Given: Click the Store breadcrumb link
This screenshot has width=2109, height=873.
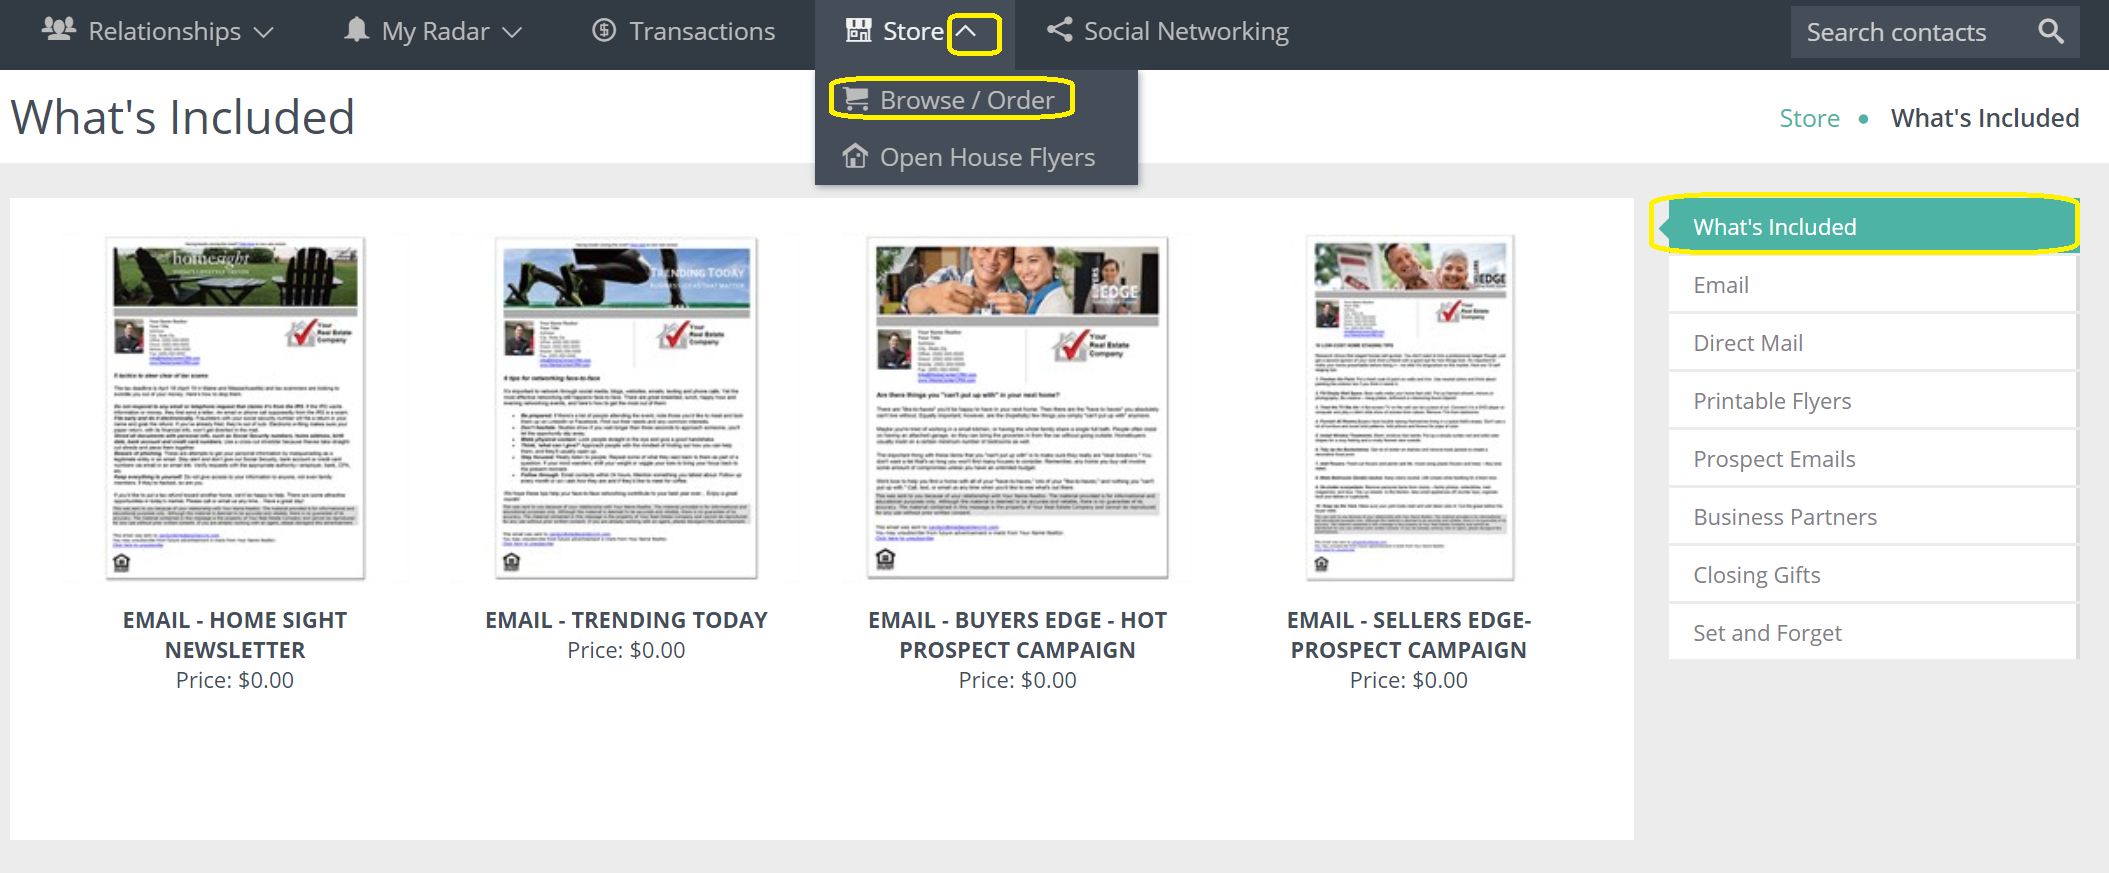Looking at the screenshot, I should click(1808, 118).
